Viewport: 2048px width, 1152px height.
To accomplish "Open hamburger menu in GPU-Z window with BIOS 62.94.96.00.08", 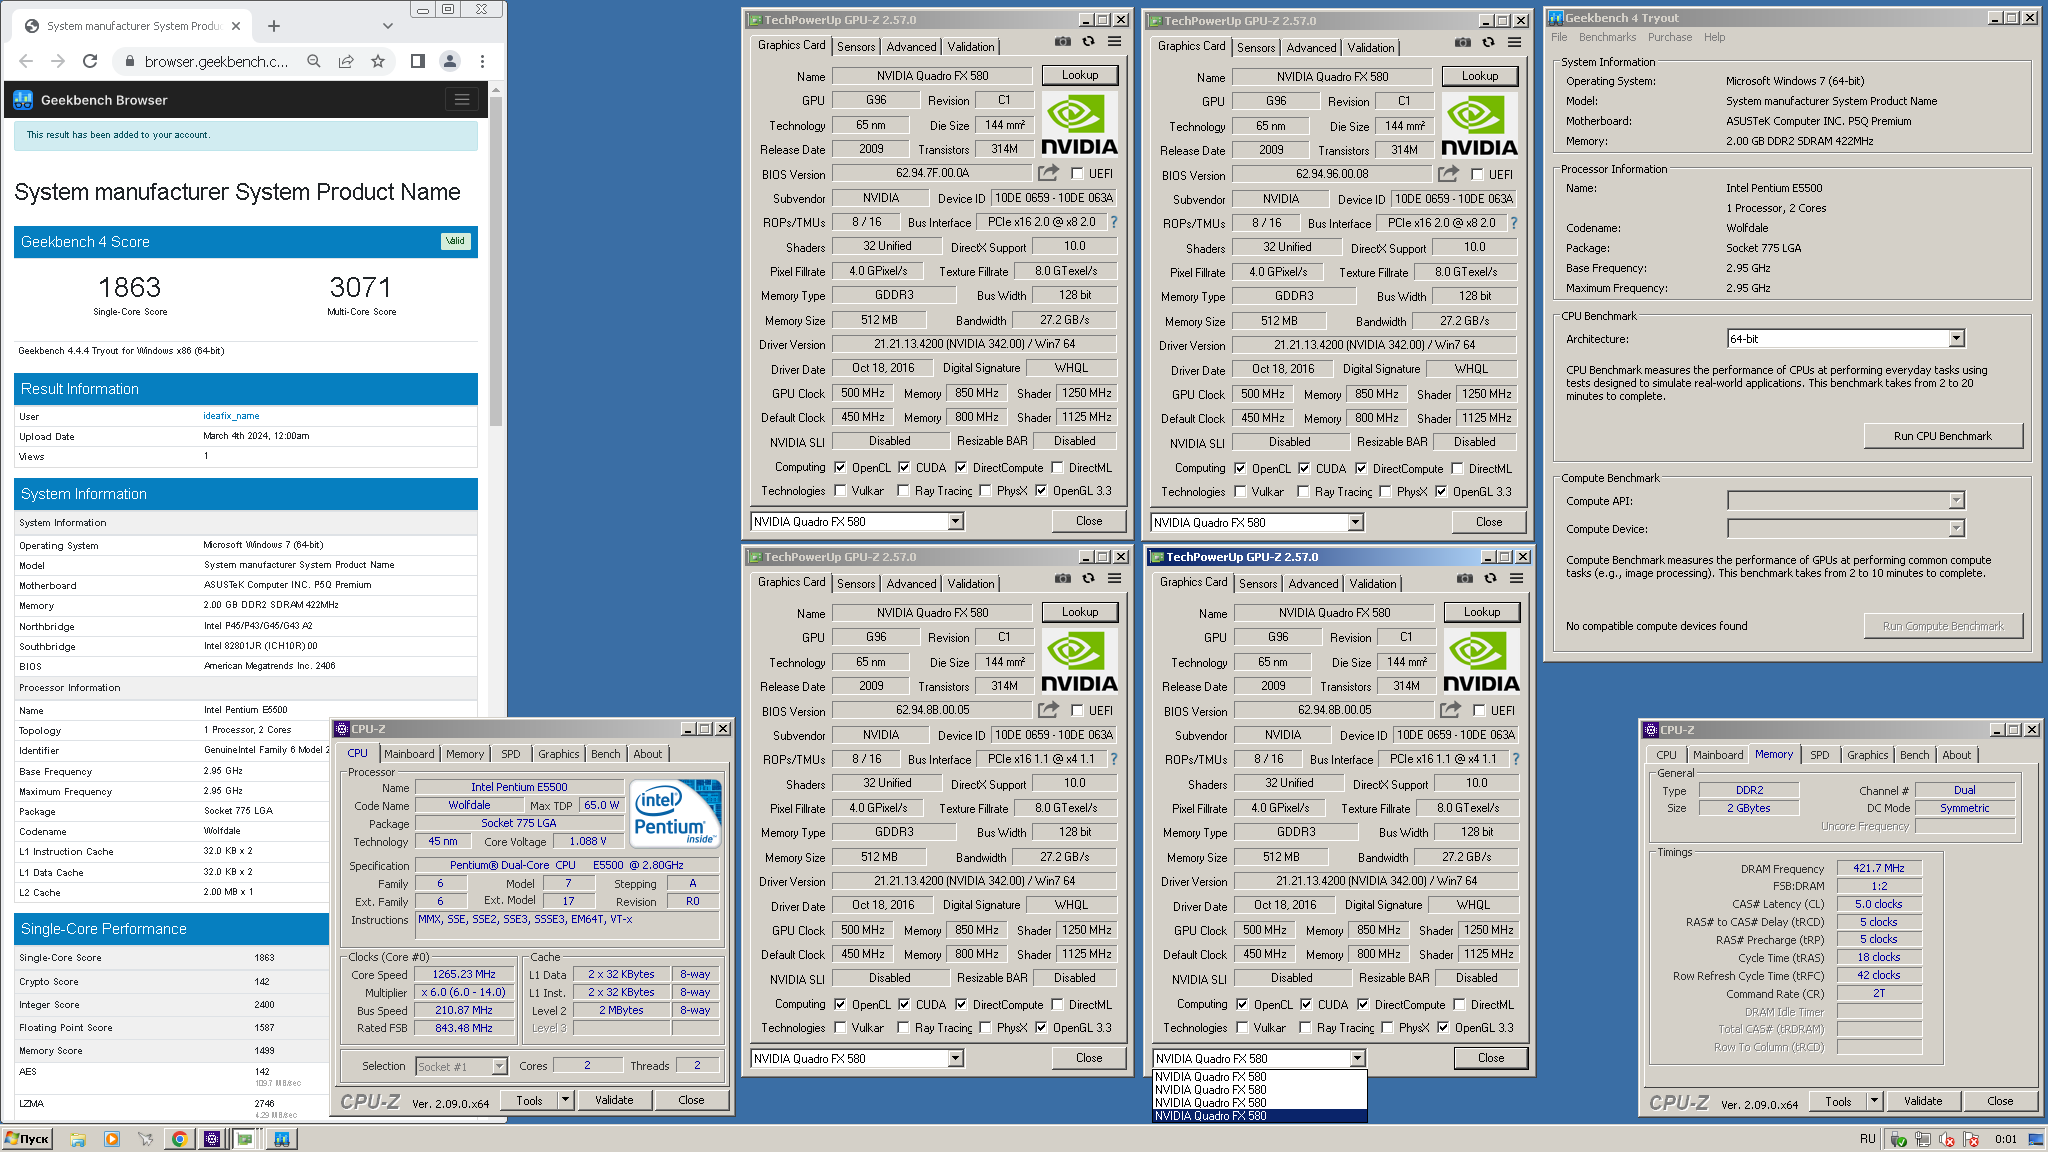I will 1514,43.
